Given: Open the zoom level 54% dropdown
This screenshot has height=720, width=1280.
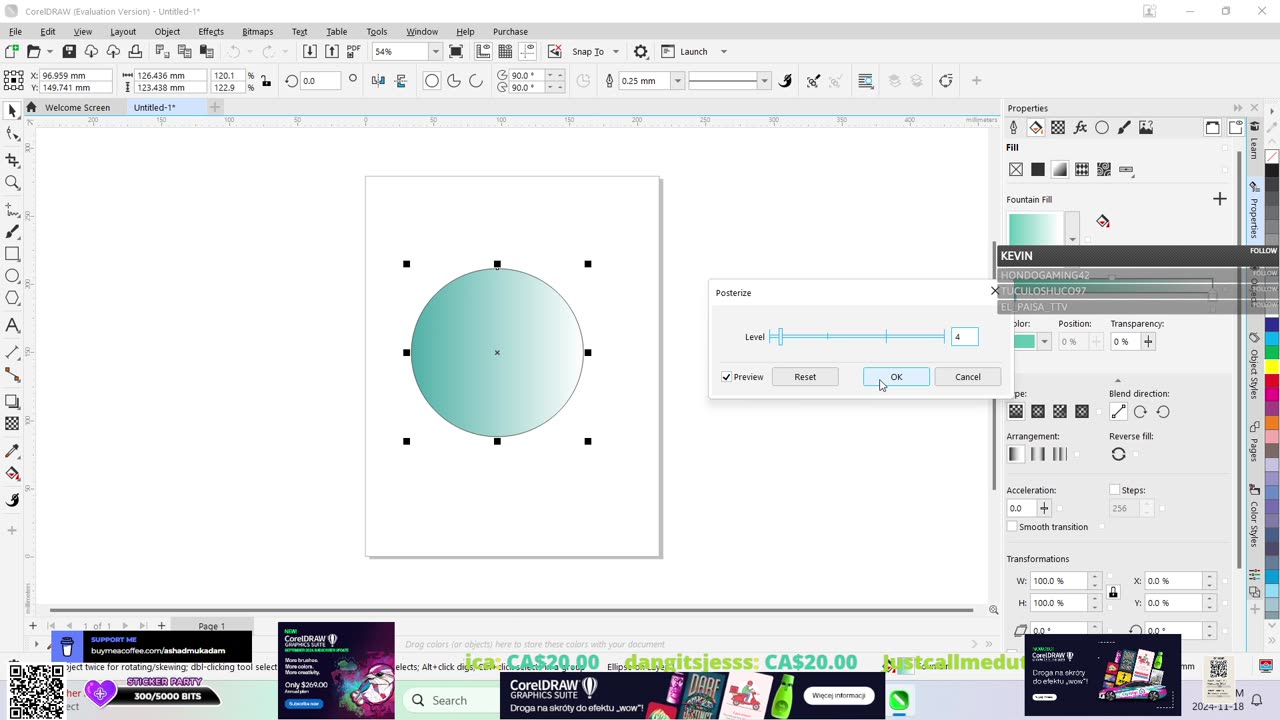Looking at the screenshot, I should (x=435, y=52).
